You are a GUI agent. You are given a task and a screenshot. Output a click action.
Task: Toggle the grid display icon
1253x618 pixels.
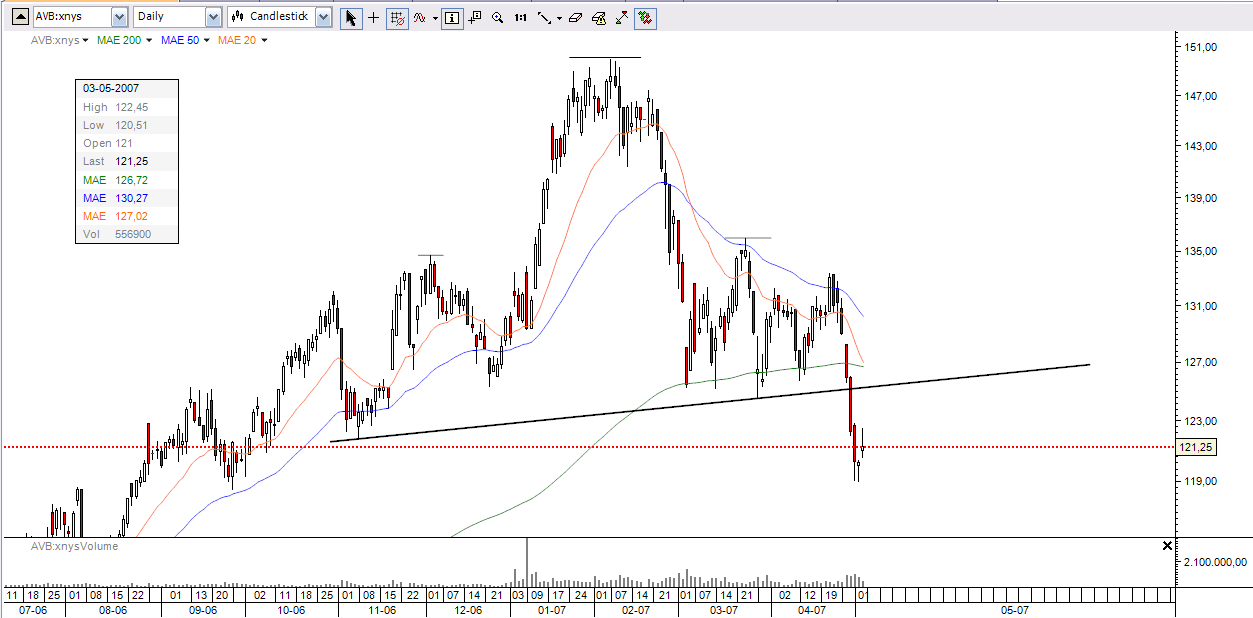tap(397, 17)
